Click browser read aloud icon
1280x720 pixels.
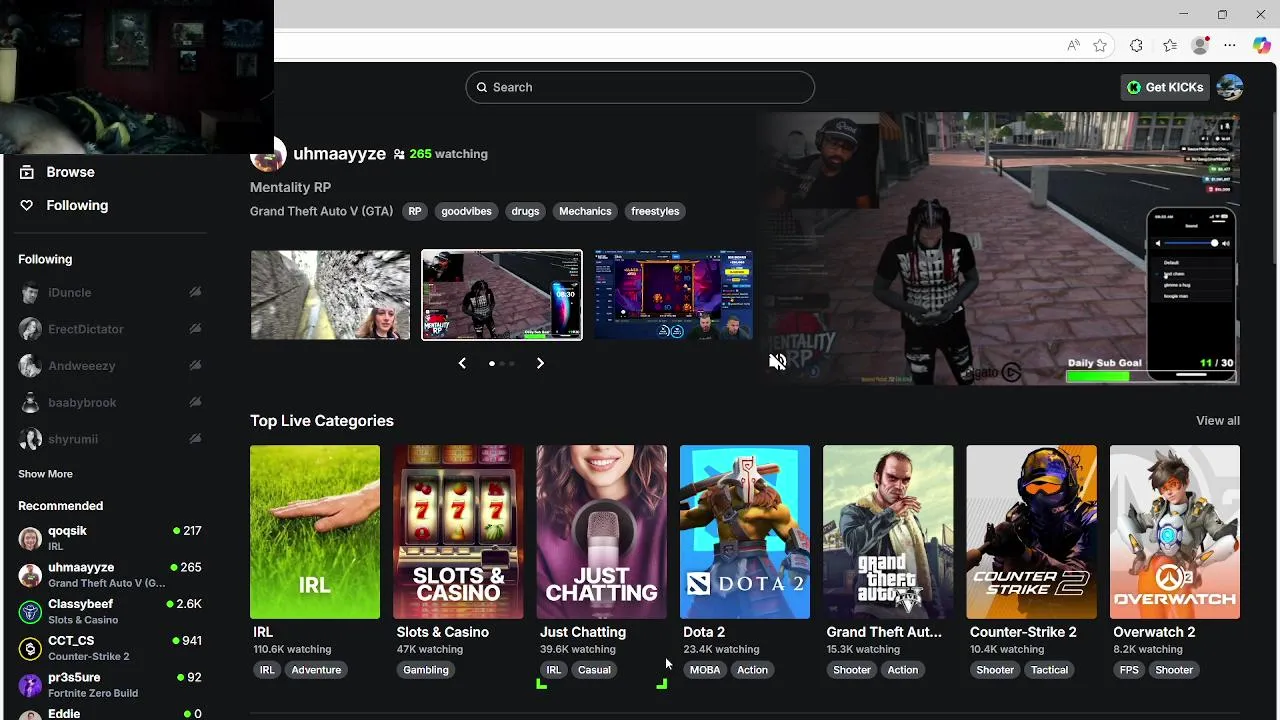pos(1073,45)
